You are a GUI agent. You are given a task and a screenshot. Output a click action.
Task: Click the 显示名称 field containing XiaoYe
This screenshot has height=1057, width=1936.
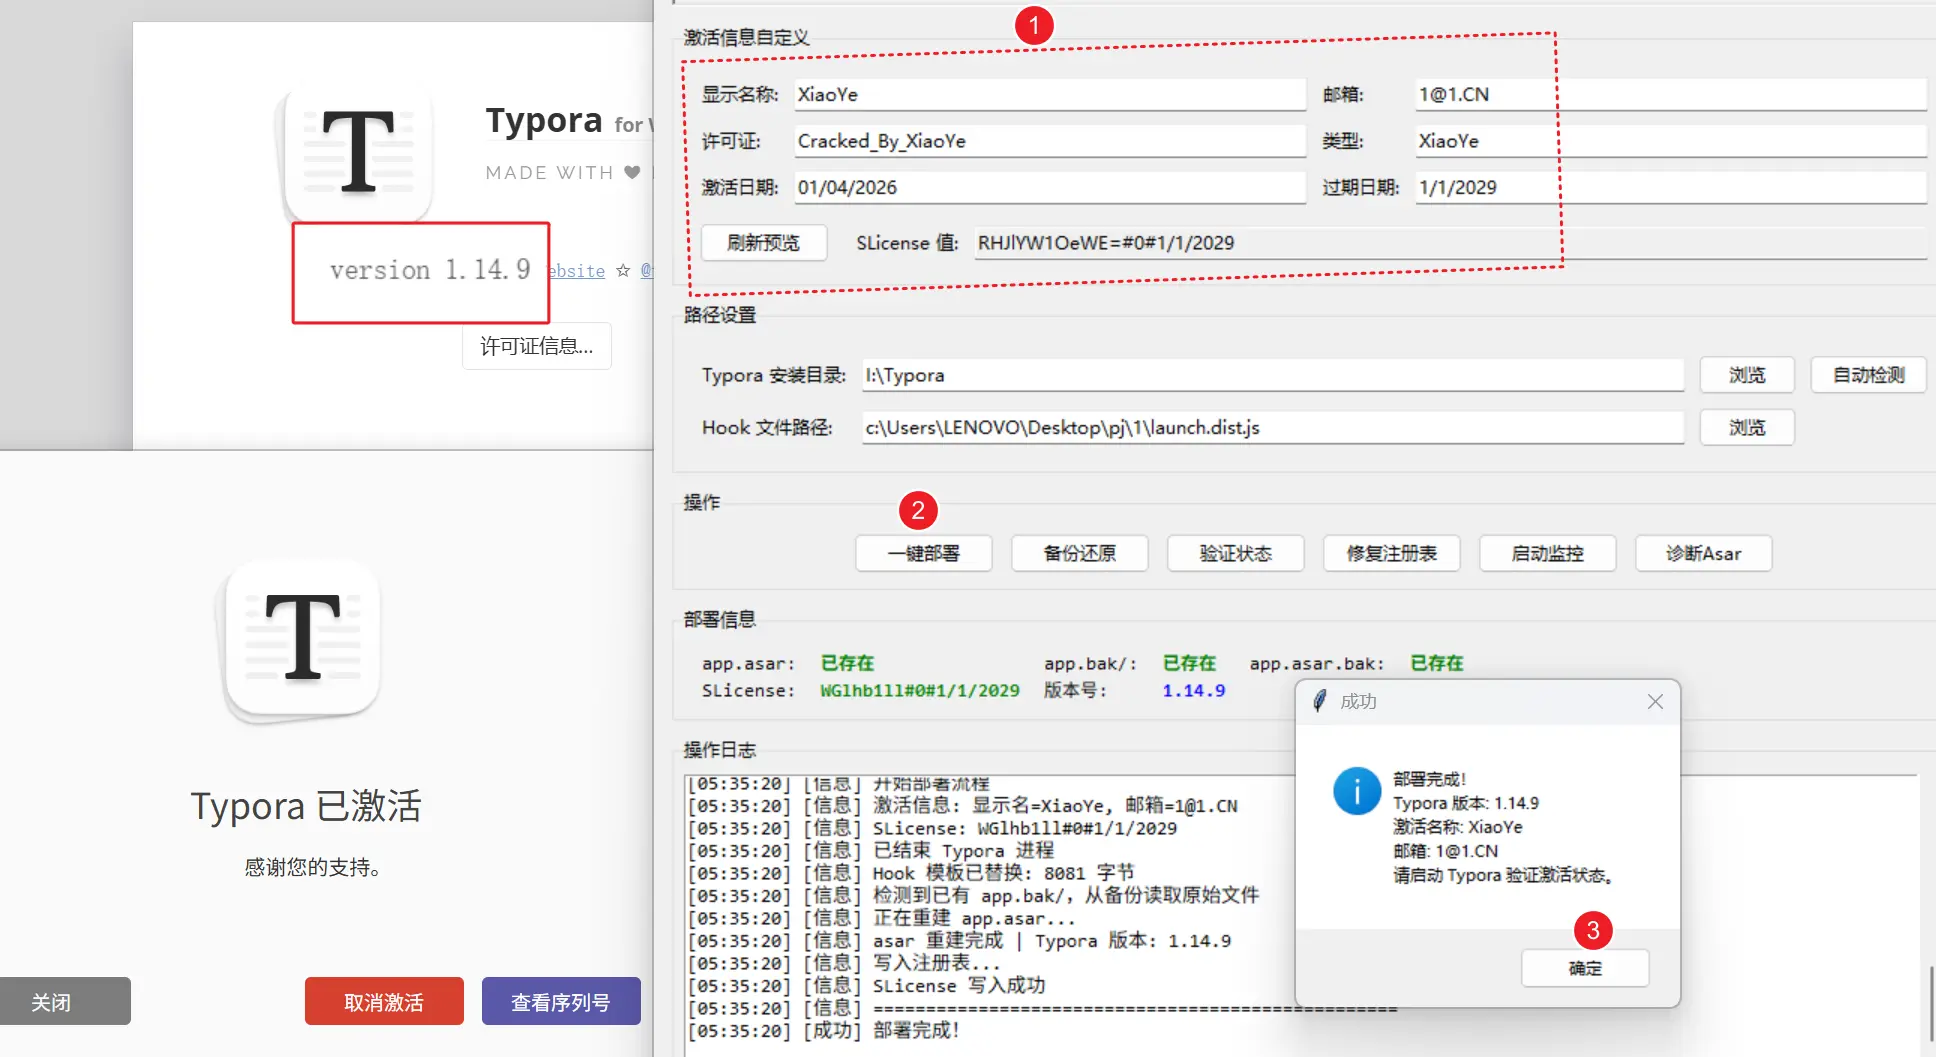coord(1050,94)
